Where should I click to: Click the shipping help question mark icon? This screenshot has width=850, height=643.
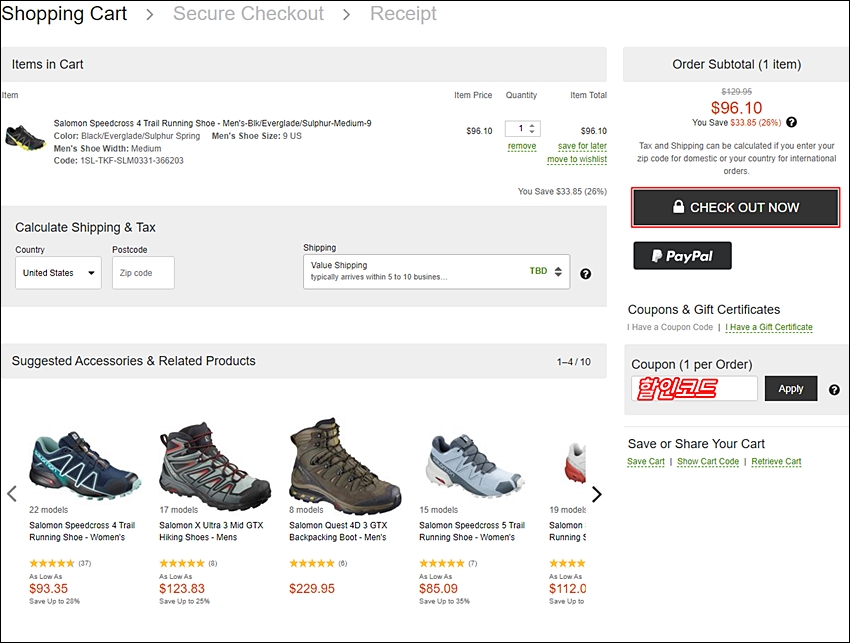coord(586,274)
